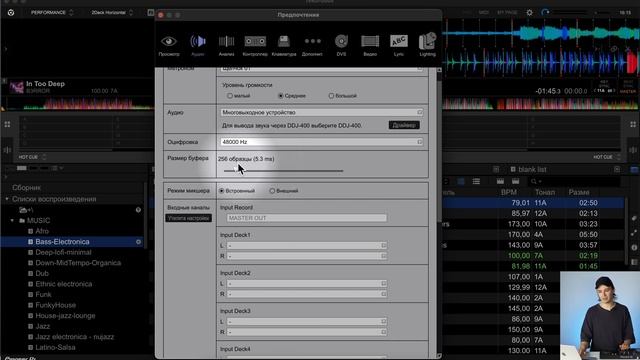Viewport: 640px width, 360px height.
Task: Select Встроенный mixer mode radio button
Action: click(x=221, y=191)
